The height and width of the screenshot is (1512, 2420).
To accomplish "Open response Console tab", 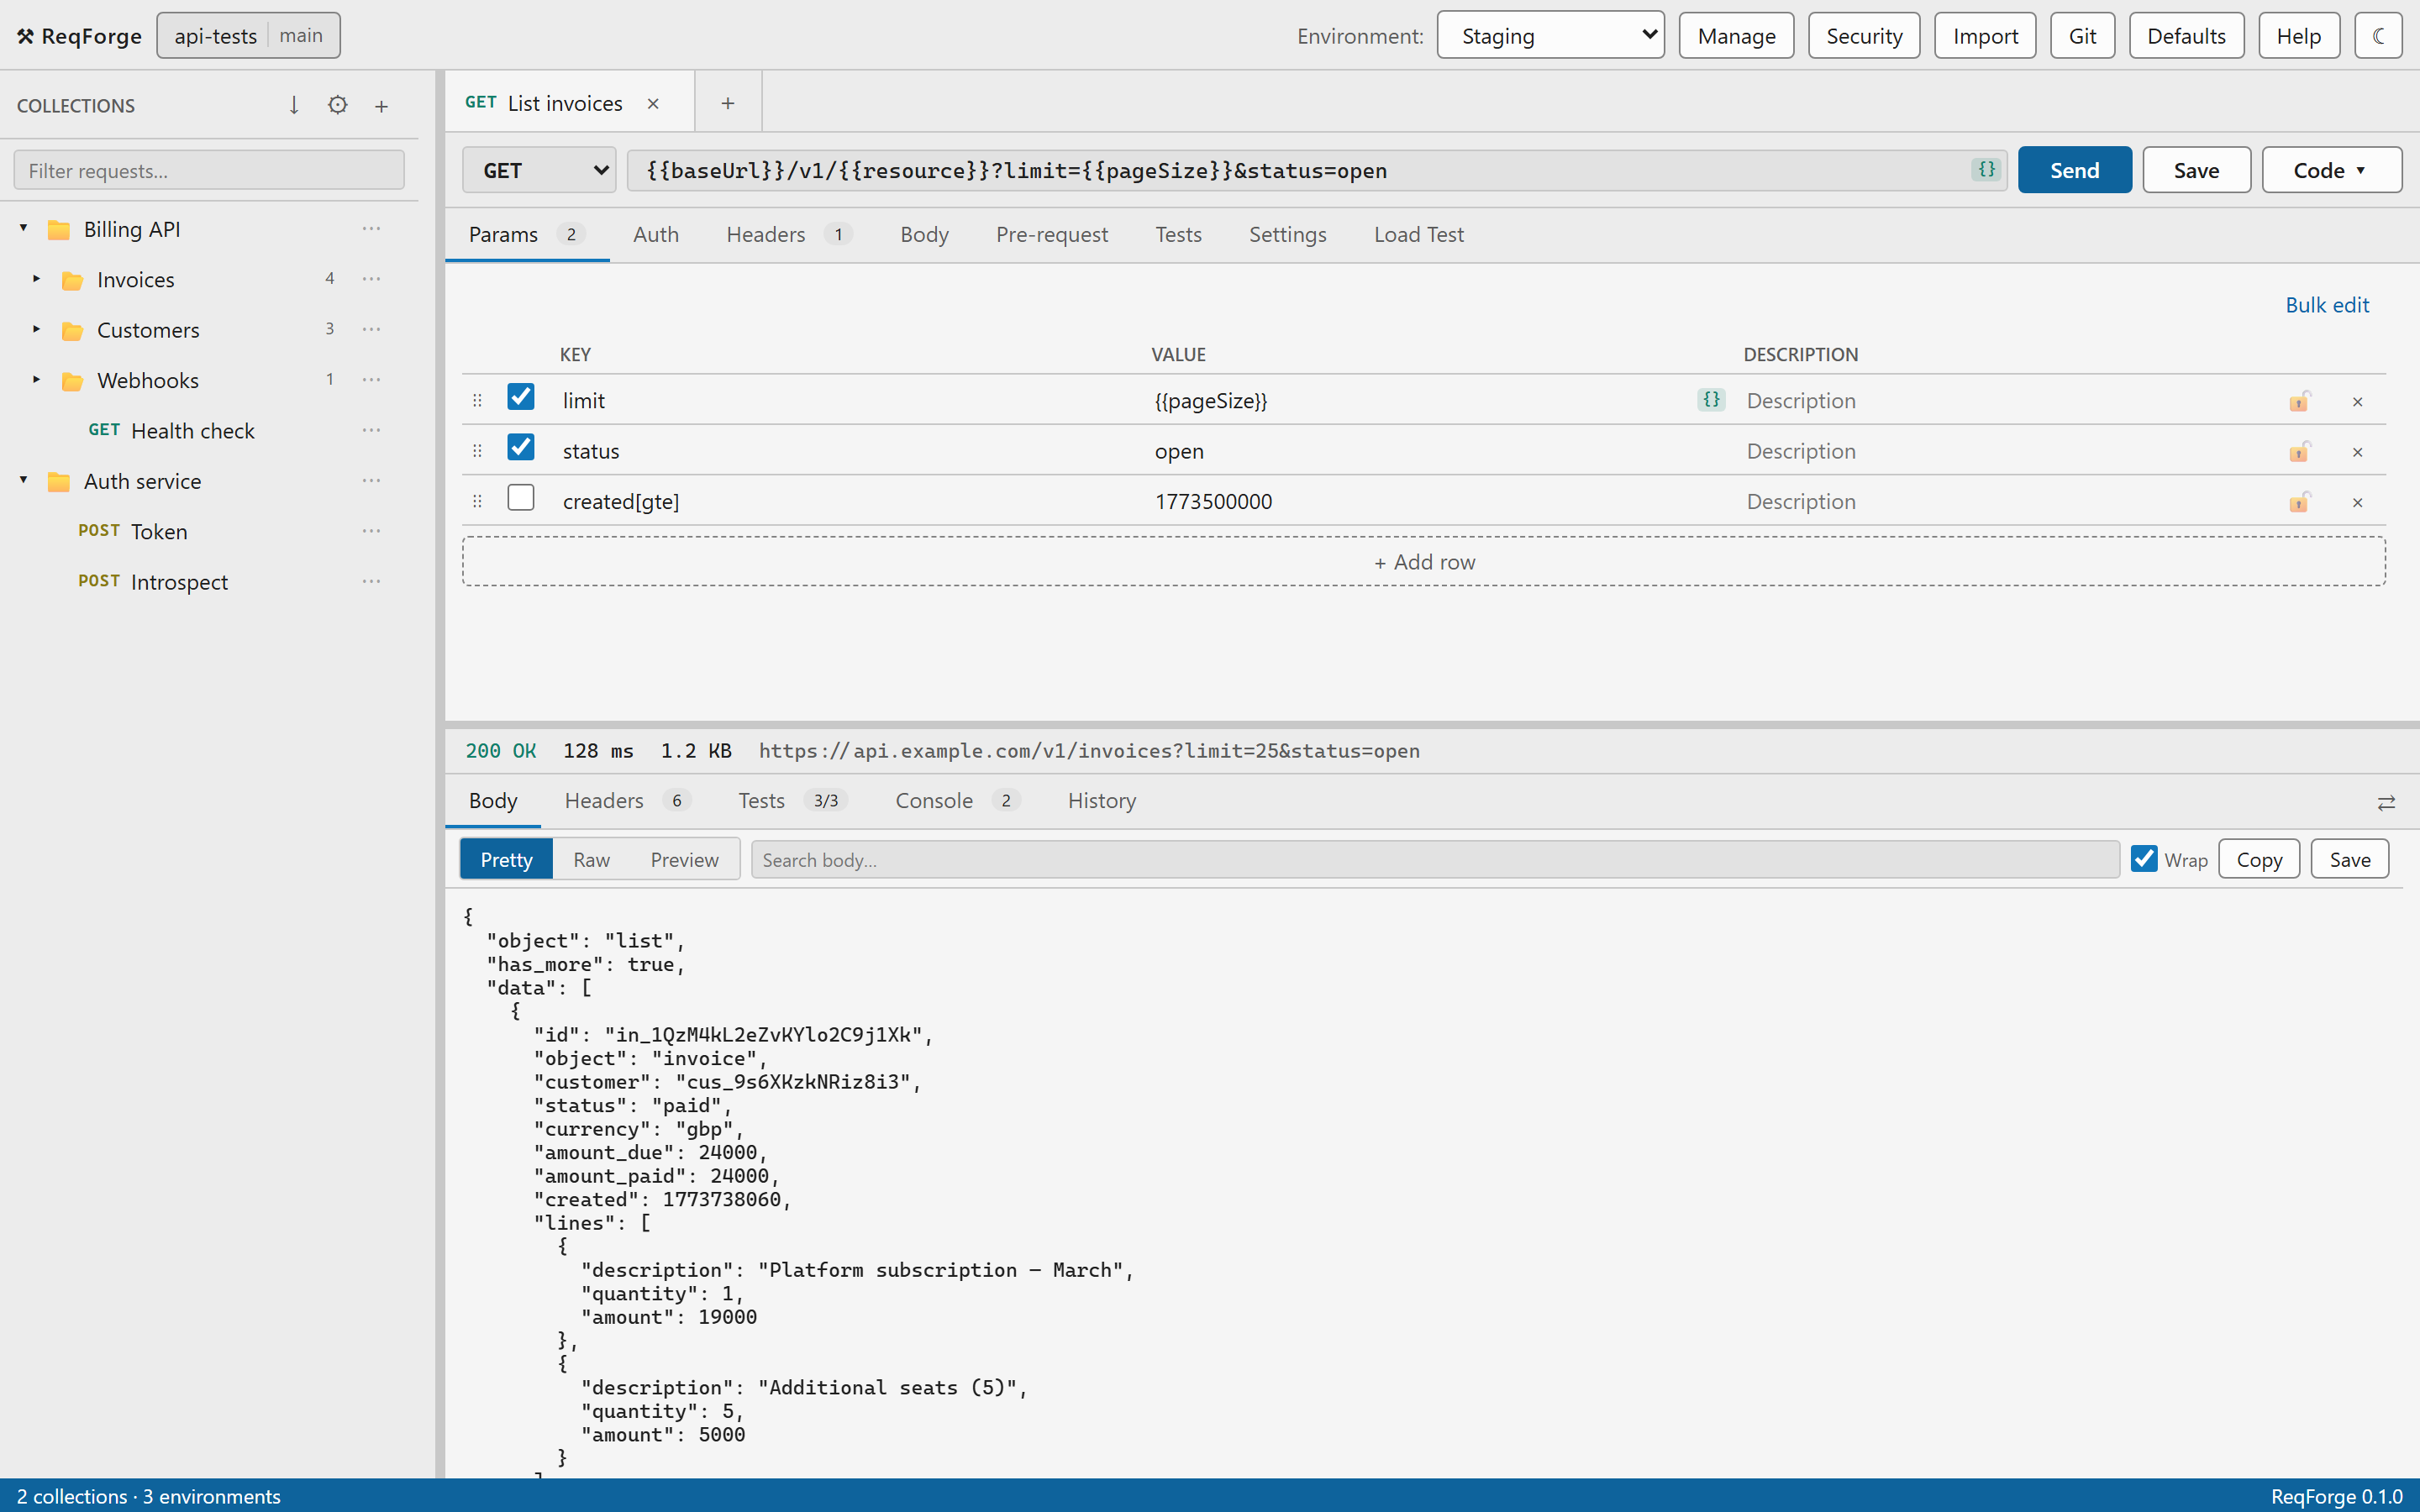I will click(x=956, y=801).
